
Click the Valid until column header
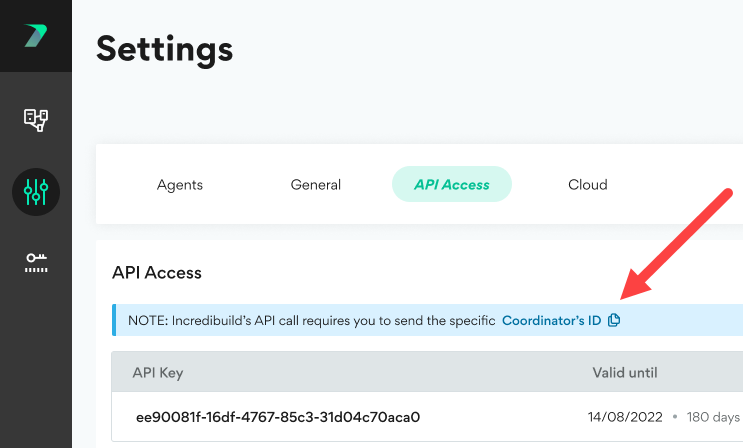coord(625,373)
